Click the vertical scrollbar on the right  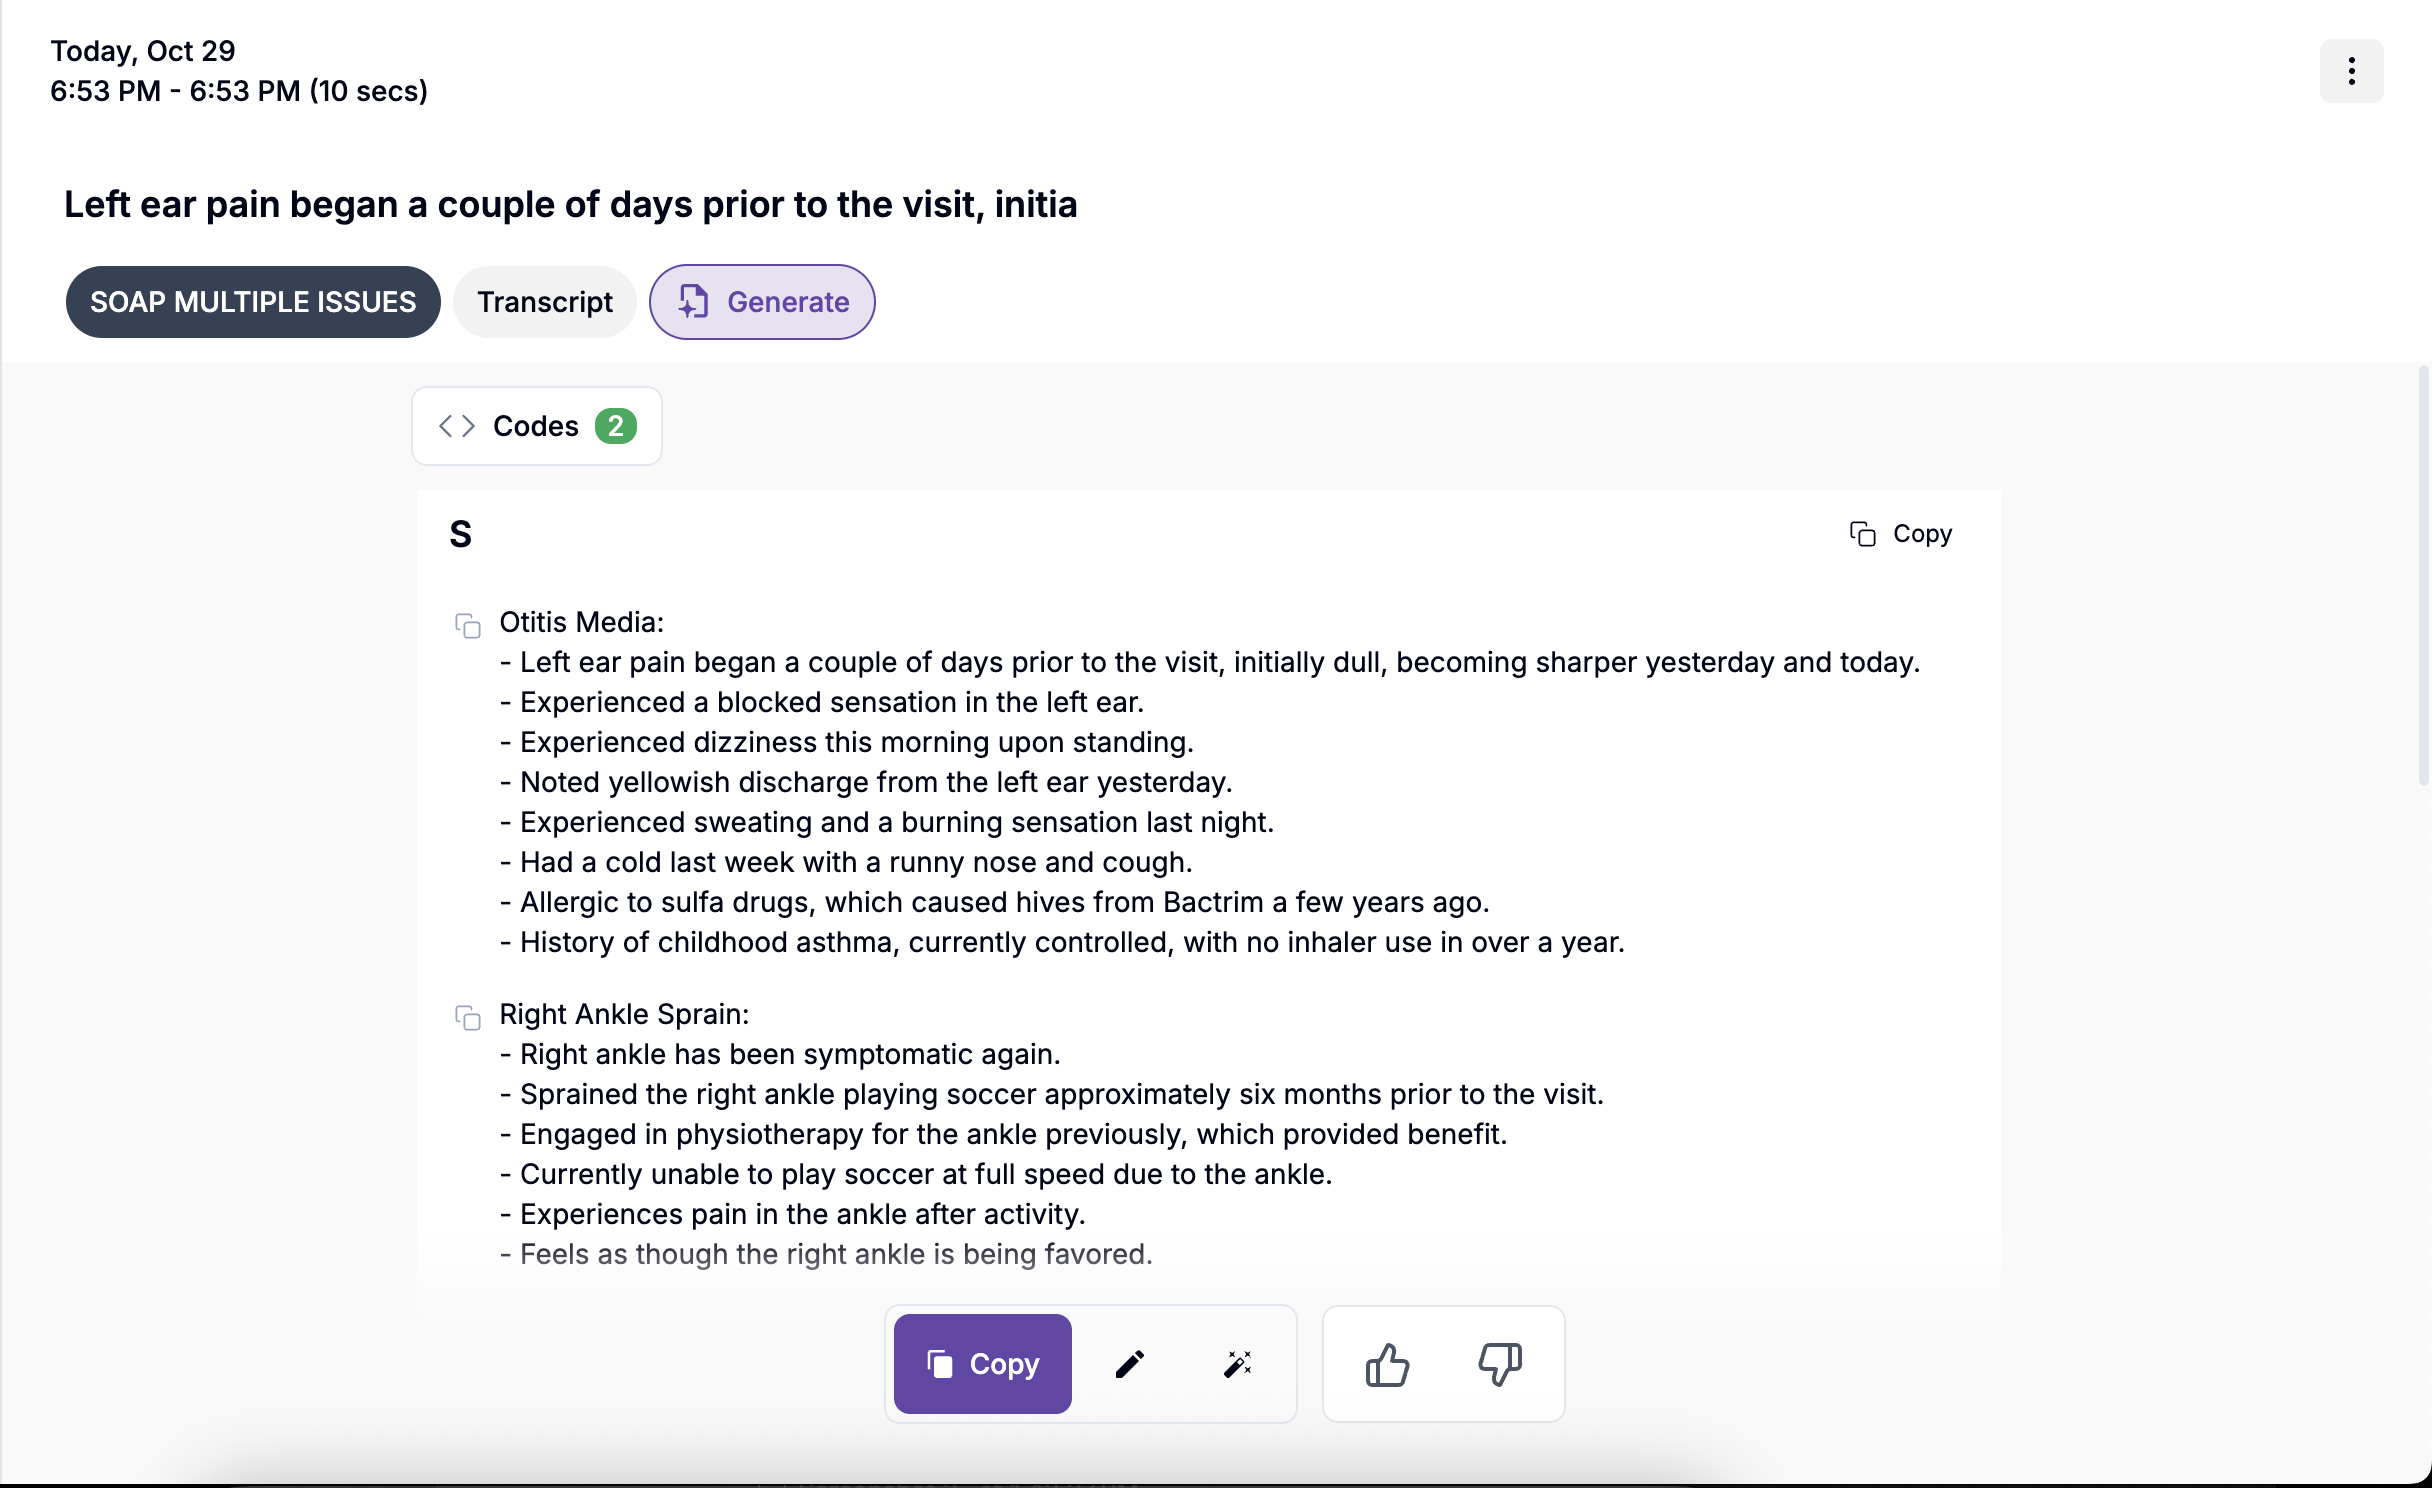(x=2423, y=576)
